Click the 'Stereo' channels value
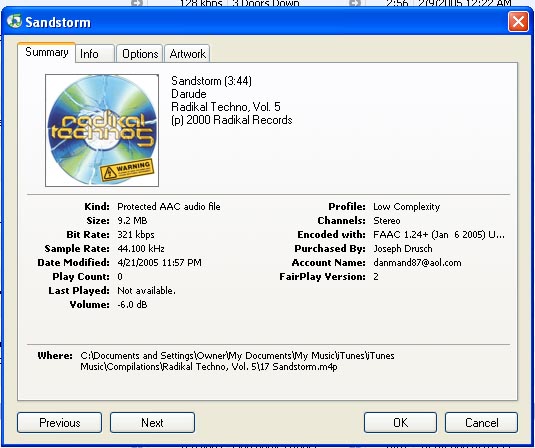 coord(387,220)
